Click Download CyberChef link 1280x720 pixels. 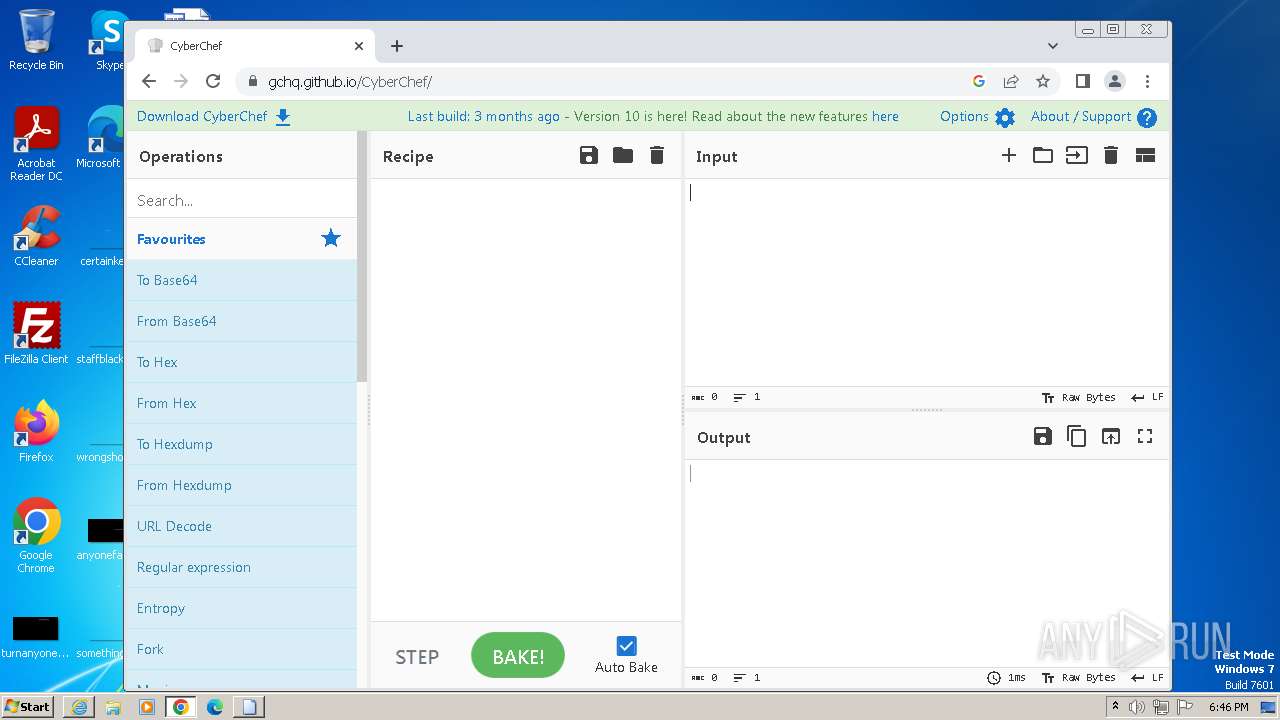202,116
